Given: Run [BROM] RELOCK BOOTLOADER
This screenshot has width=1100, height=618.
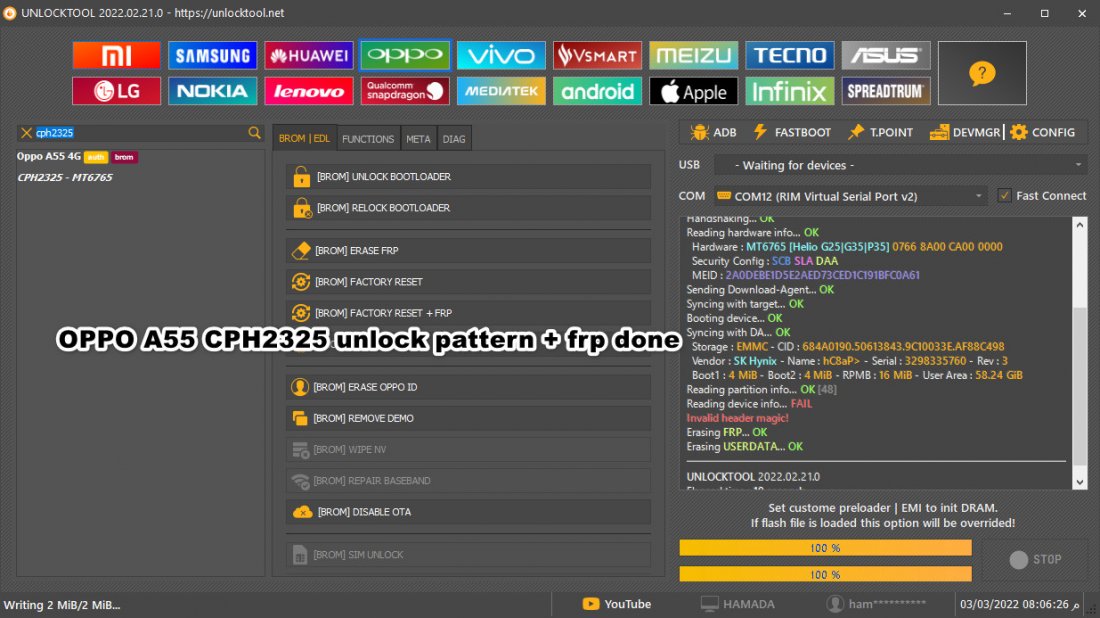Looking at the screenshot, I should coord(468,208).
